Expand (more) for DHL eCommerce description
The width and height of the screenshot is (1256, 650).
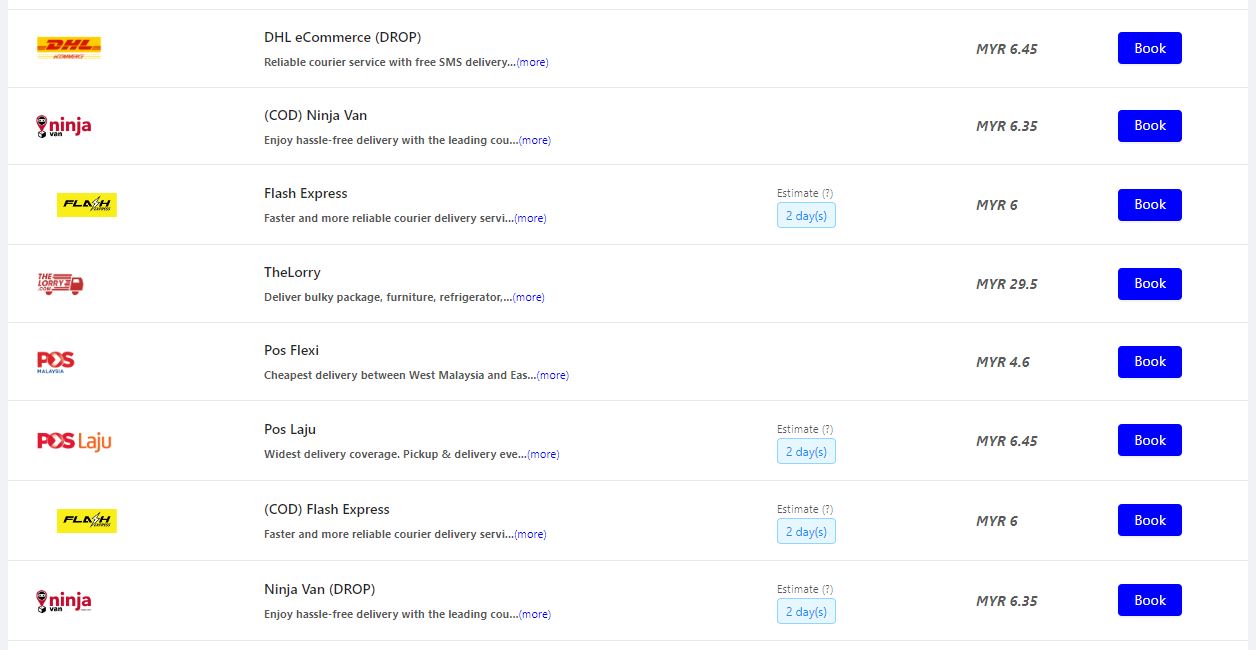[532, 62]
